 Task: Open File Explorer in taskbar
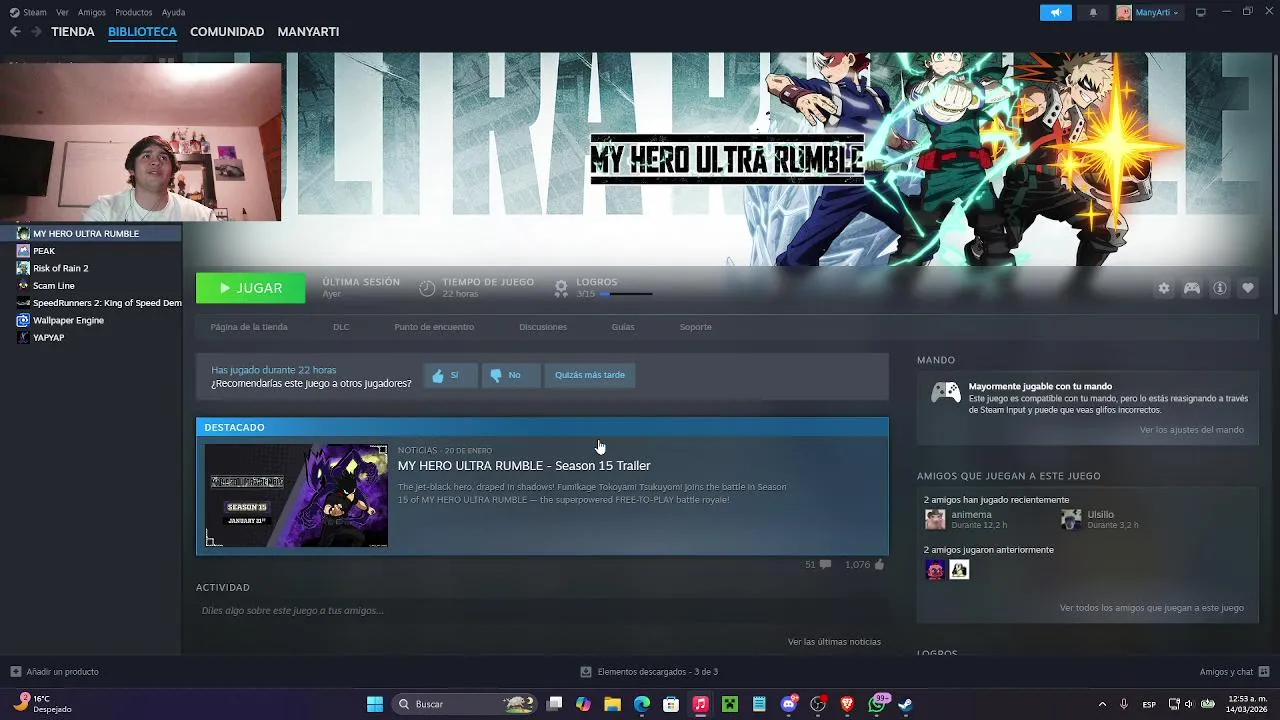point(612,704)
